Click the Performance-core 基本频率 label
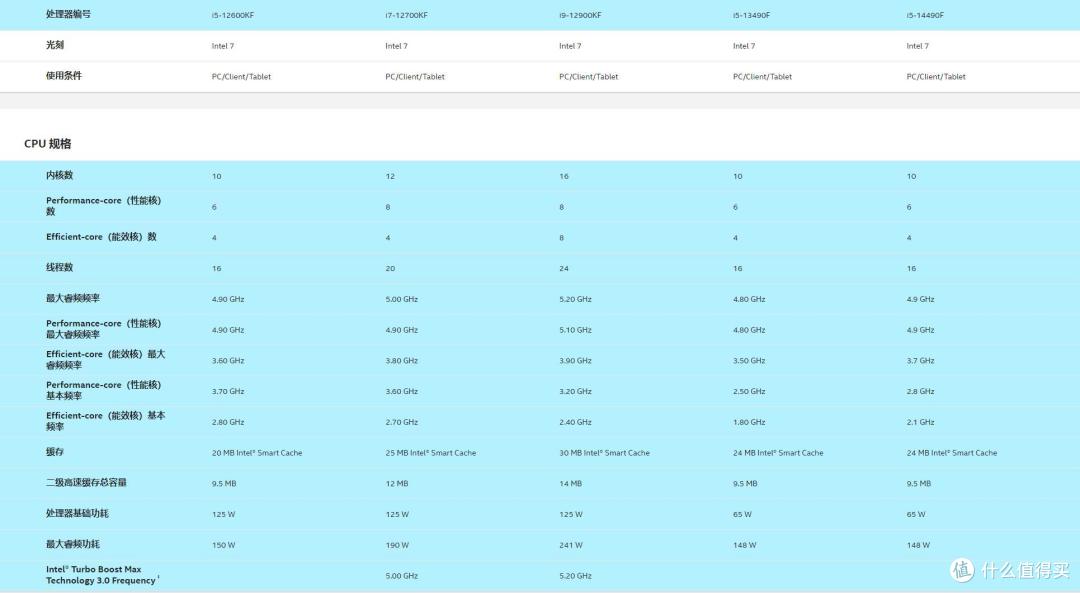The image size is (1080, 593). (103, 391)
